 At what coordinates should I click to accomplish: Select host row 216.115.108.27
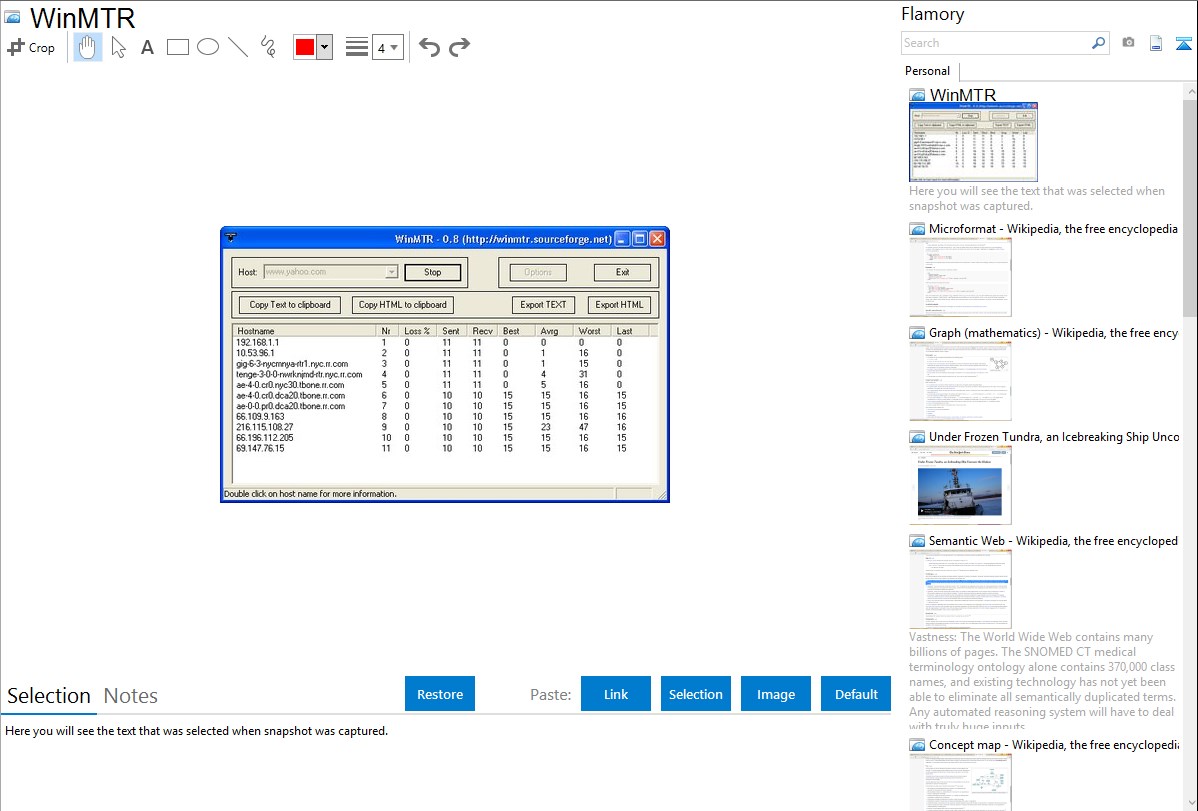coord(443,427)
